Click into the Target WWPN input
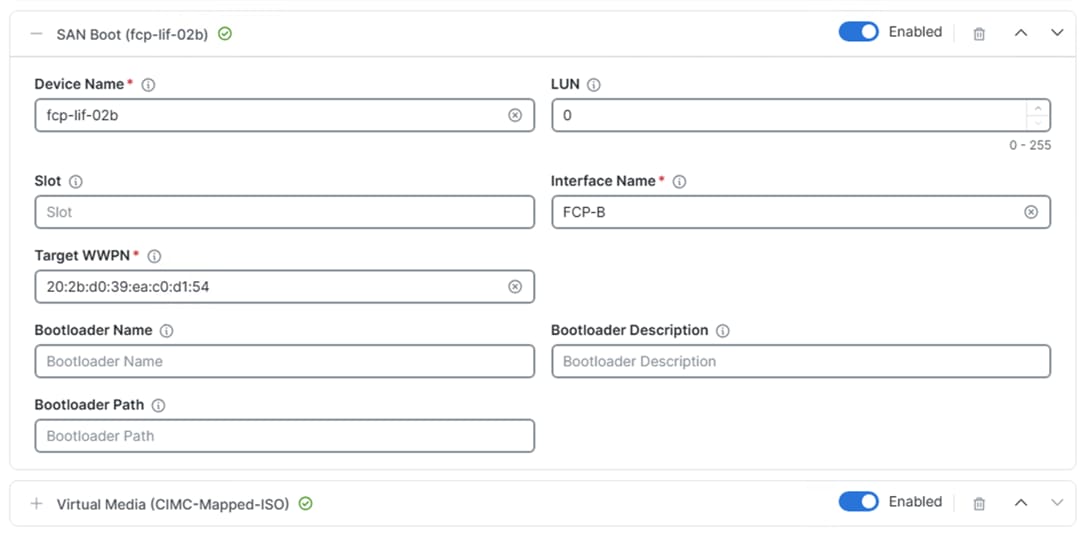 [x=284, y=286]
